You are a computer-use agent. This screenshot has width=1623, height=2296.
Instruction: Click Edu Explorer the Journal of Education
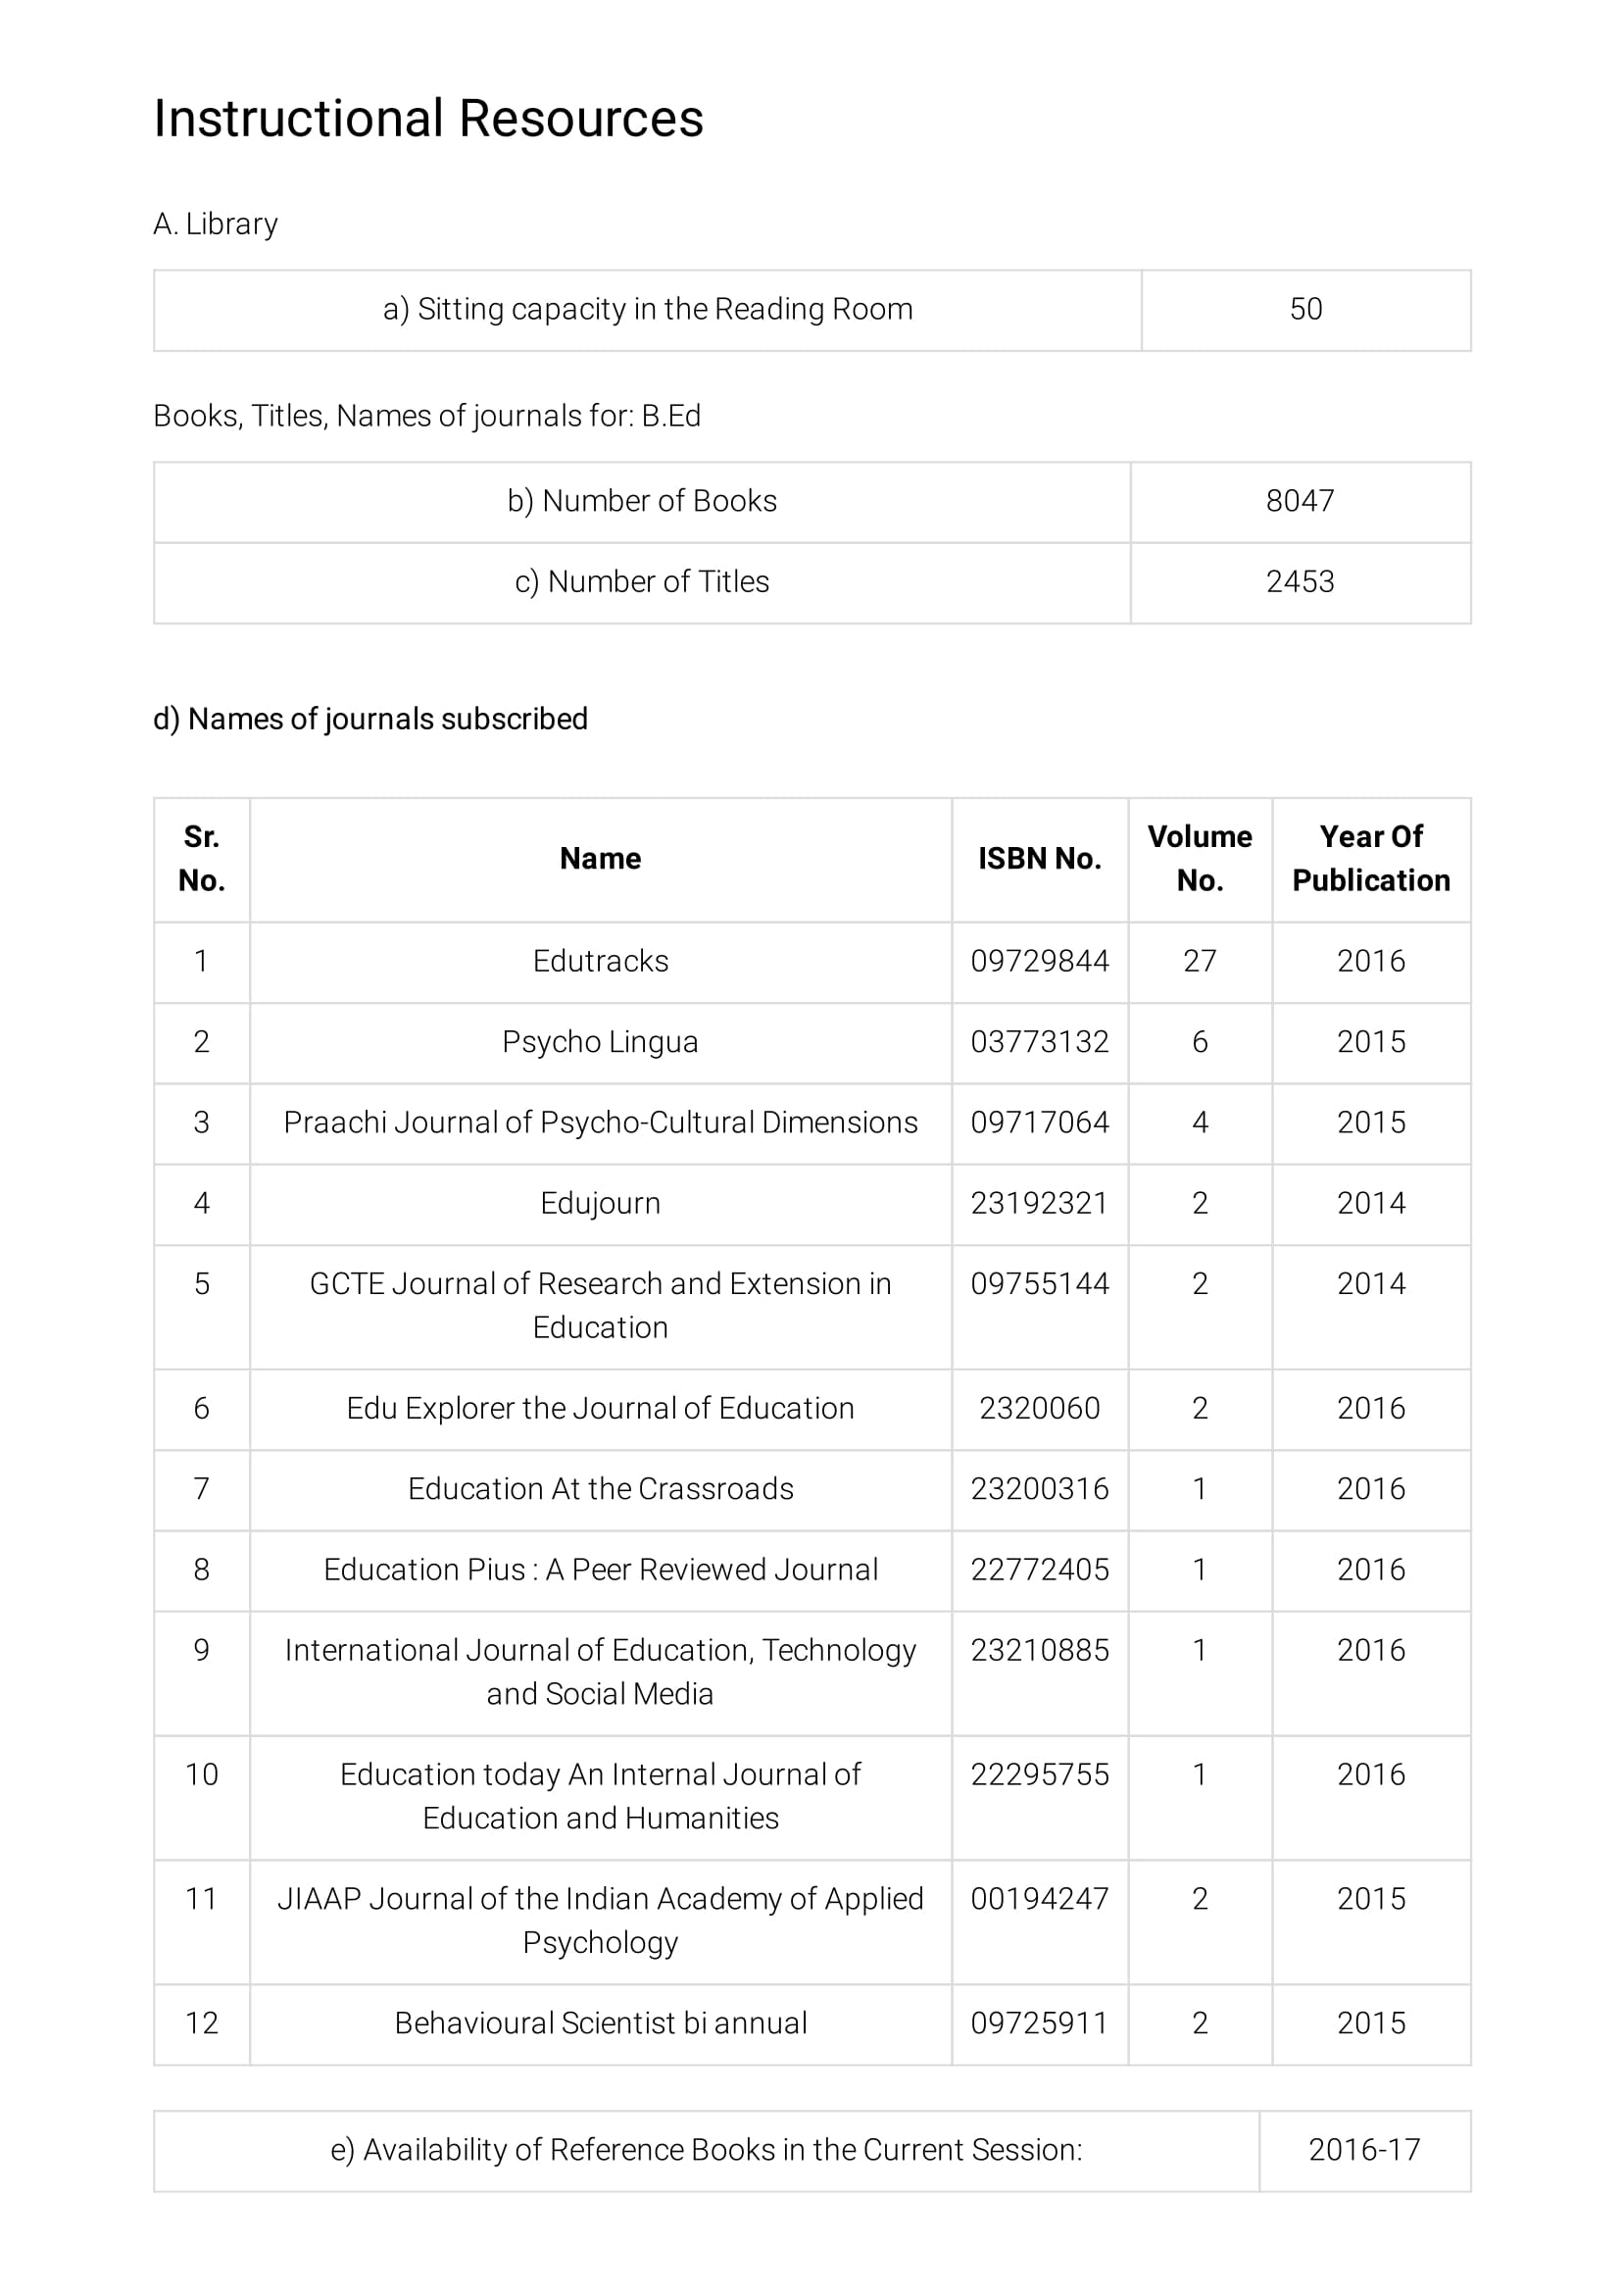[x=600, y=1409]
